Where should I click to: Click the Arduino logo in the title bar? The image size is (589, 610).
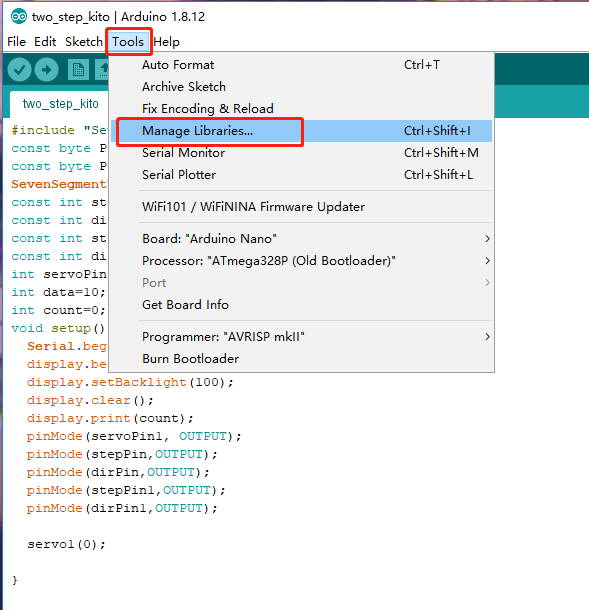(x=19, y=17)
